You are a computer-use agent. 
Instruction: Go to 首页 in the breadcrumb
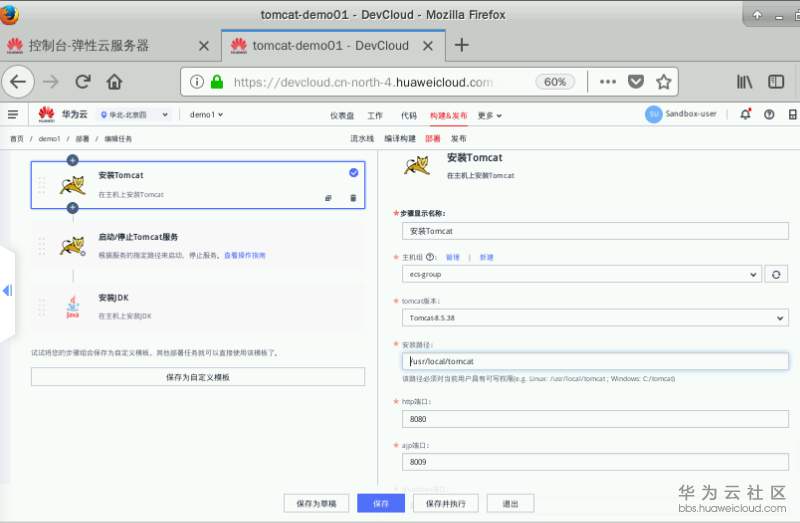click(x=17, y=139)
